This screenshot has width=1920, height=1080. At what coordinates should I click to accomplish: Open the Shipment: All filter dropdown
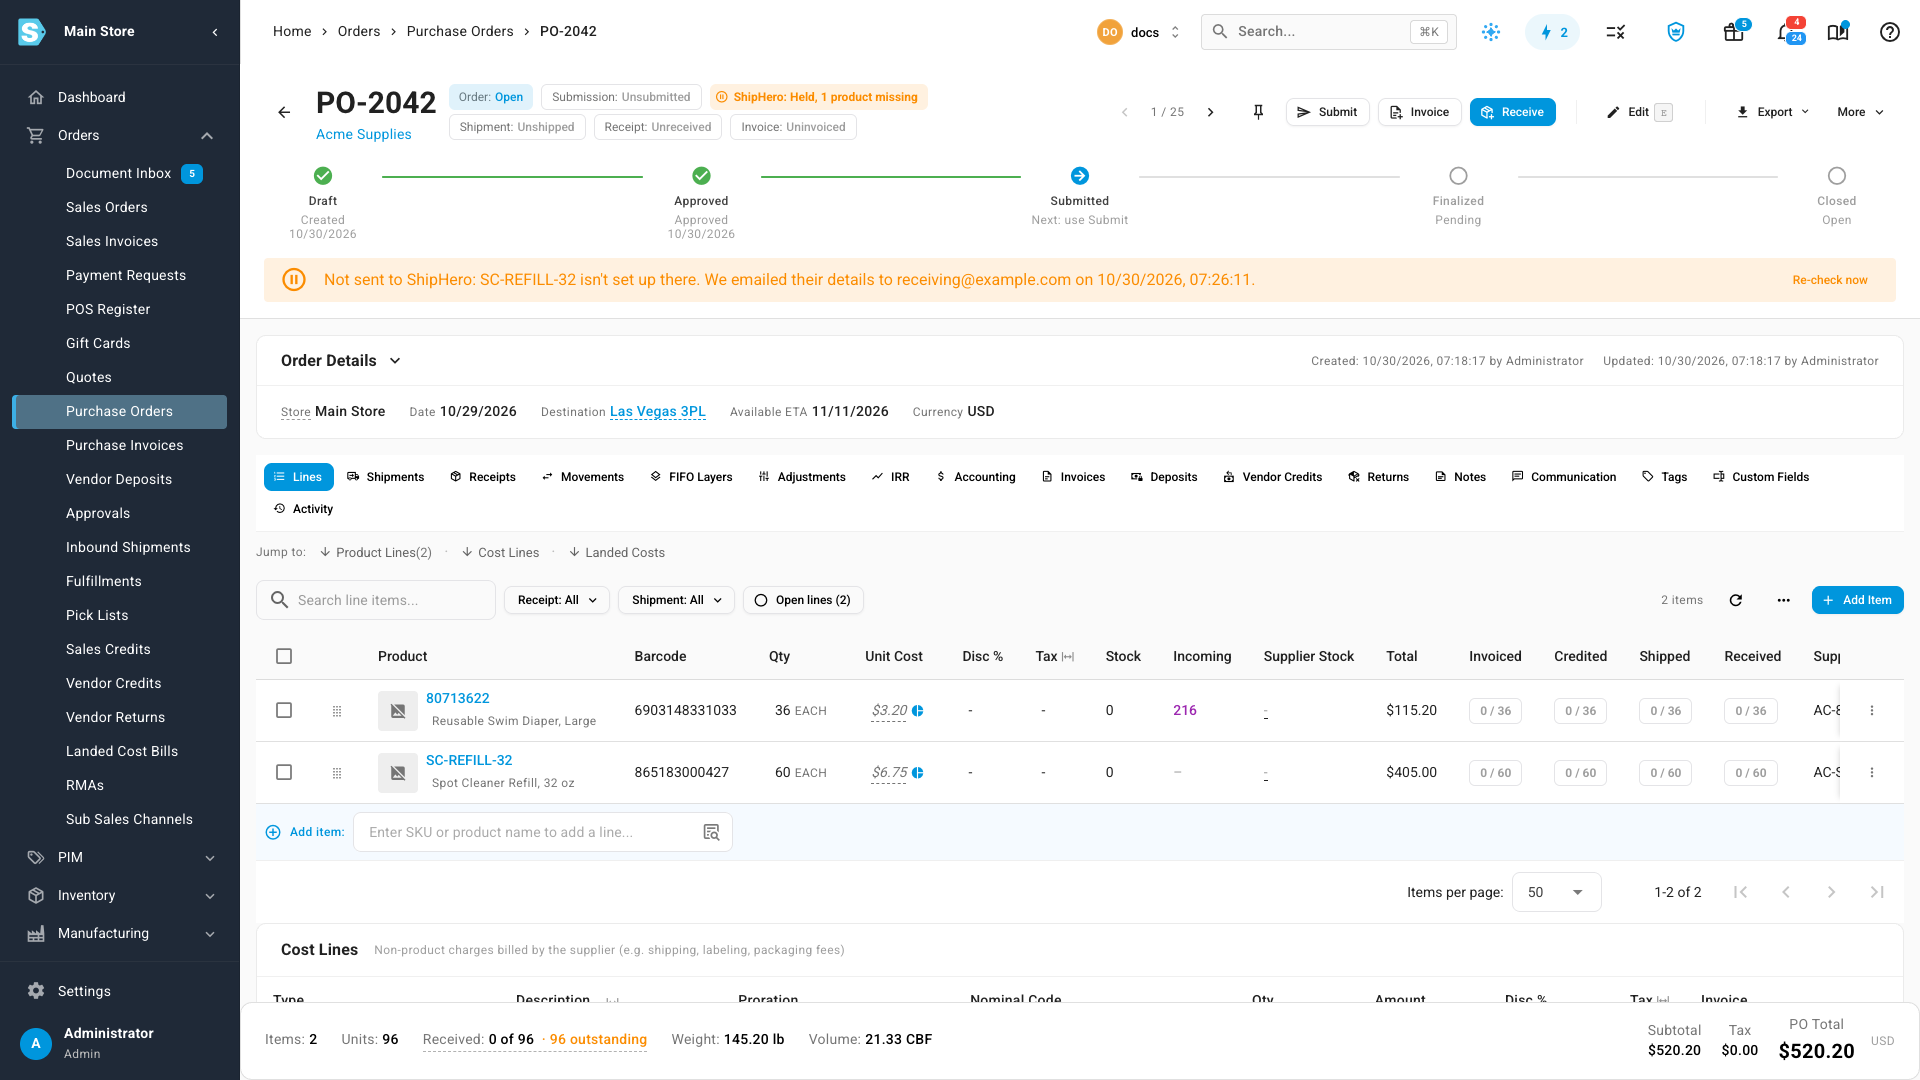coord(677,600)
